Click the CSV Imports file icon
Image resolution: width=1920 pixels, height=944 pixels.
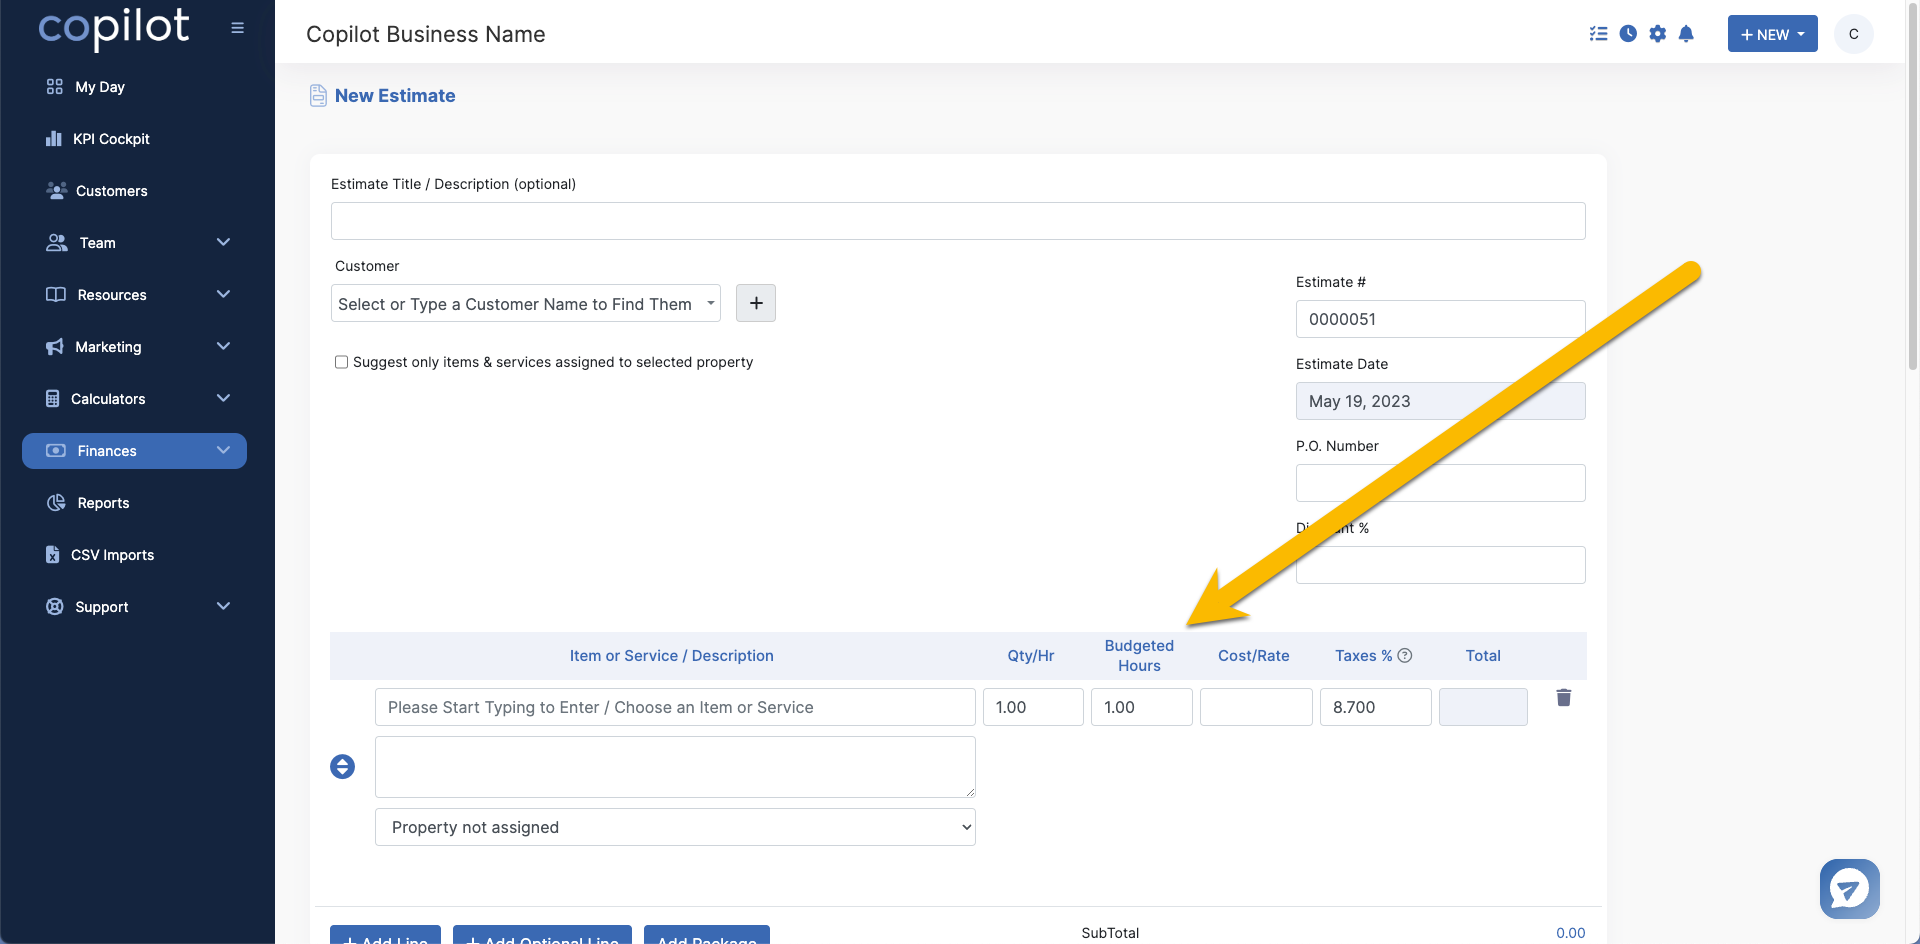point(53,555)
